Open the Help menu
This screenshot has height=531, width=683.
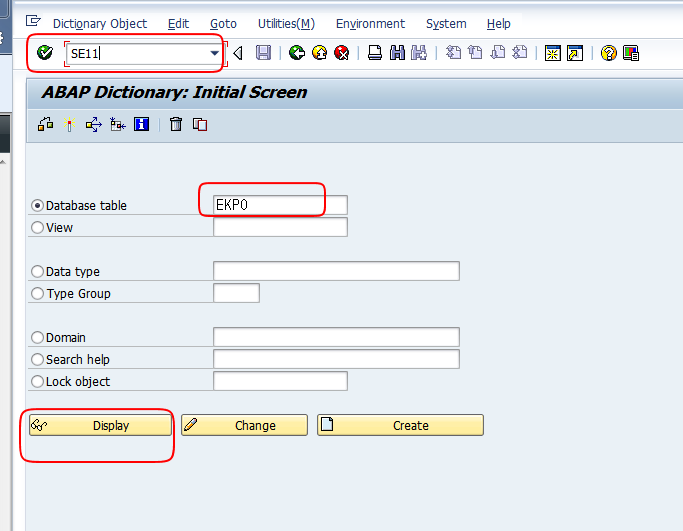click(x=498, y=24)
